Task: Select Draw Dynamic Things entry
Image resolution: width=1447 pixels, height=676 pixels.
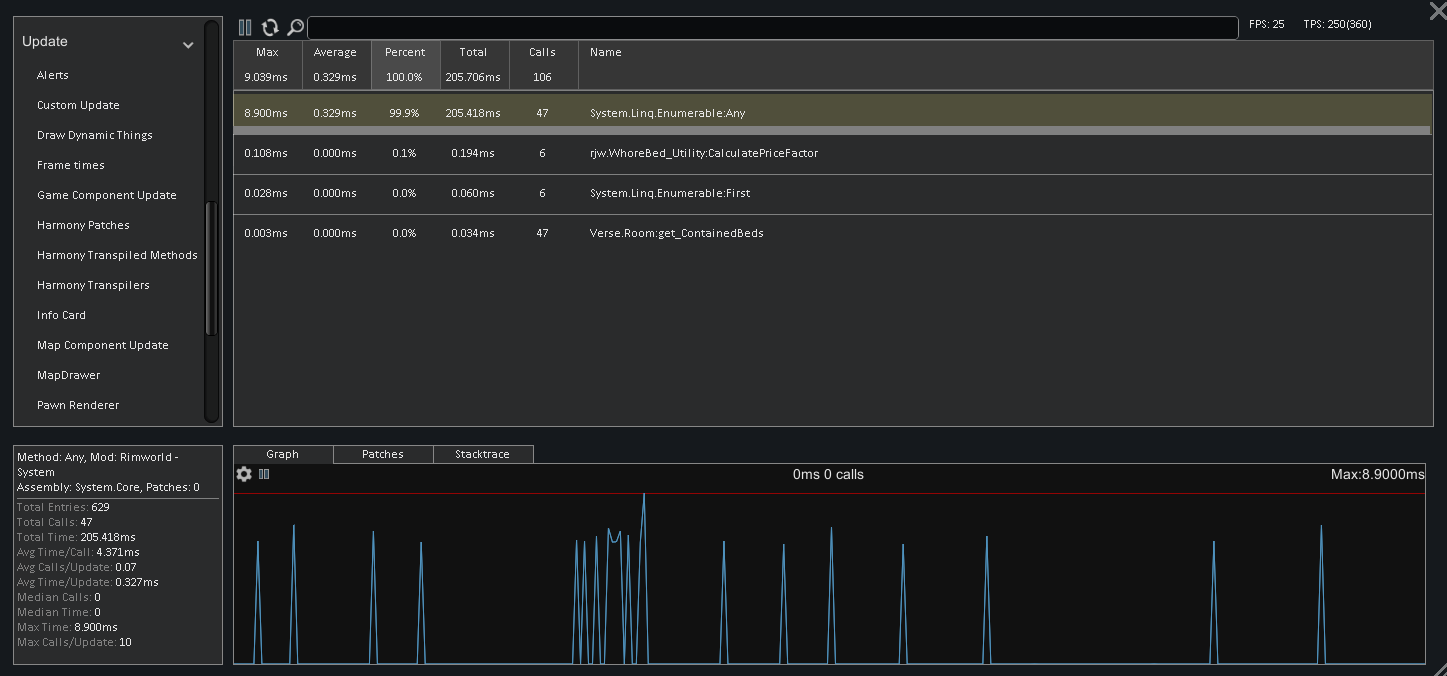Action: (x=95, y=135)
